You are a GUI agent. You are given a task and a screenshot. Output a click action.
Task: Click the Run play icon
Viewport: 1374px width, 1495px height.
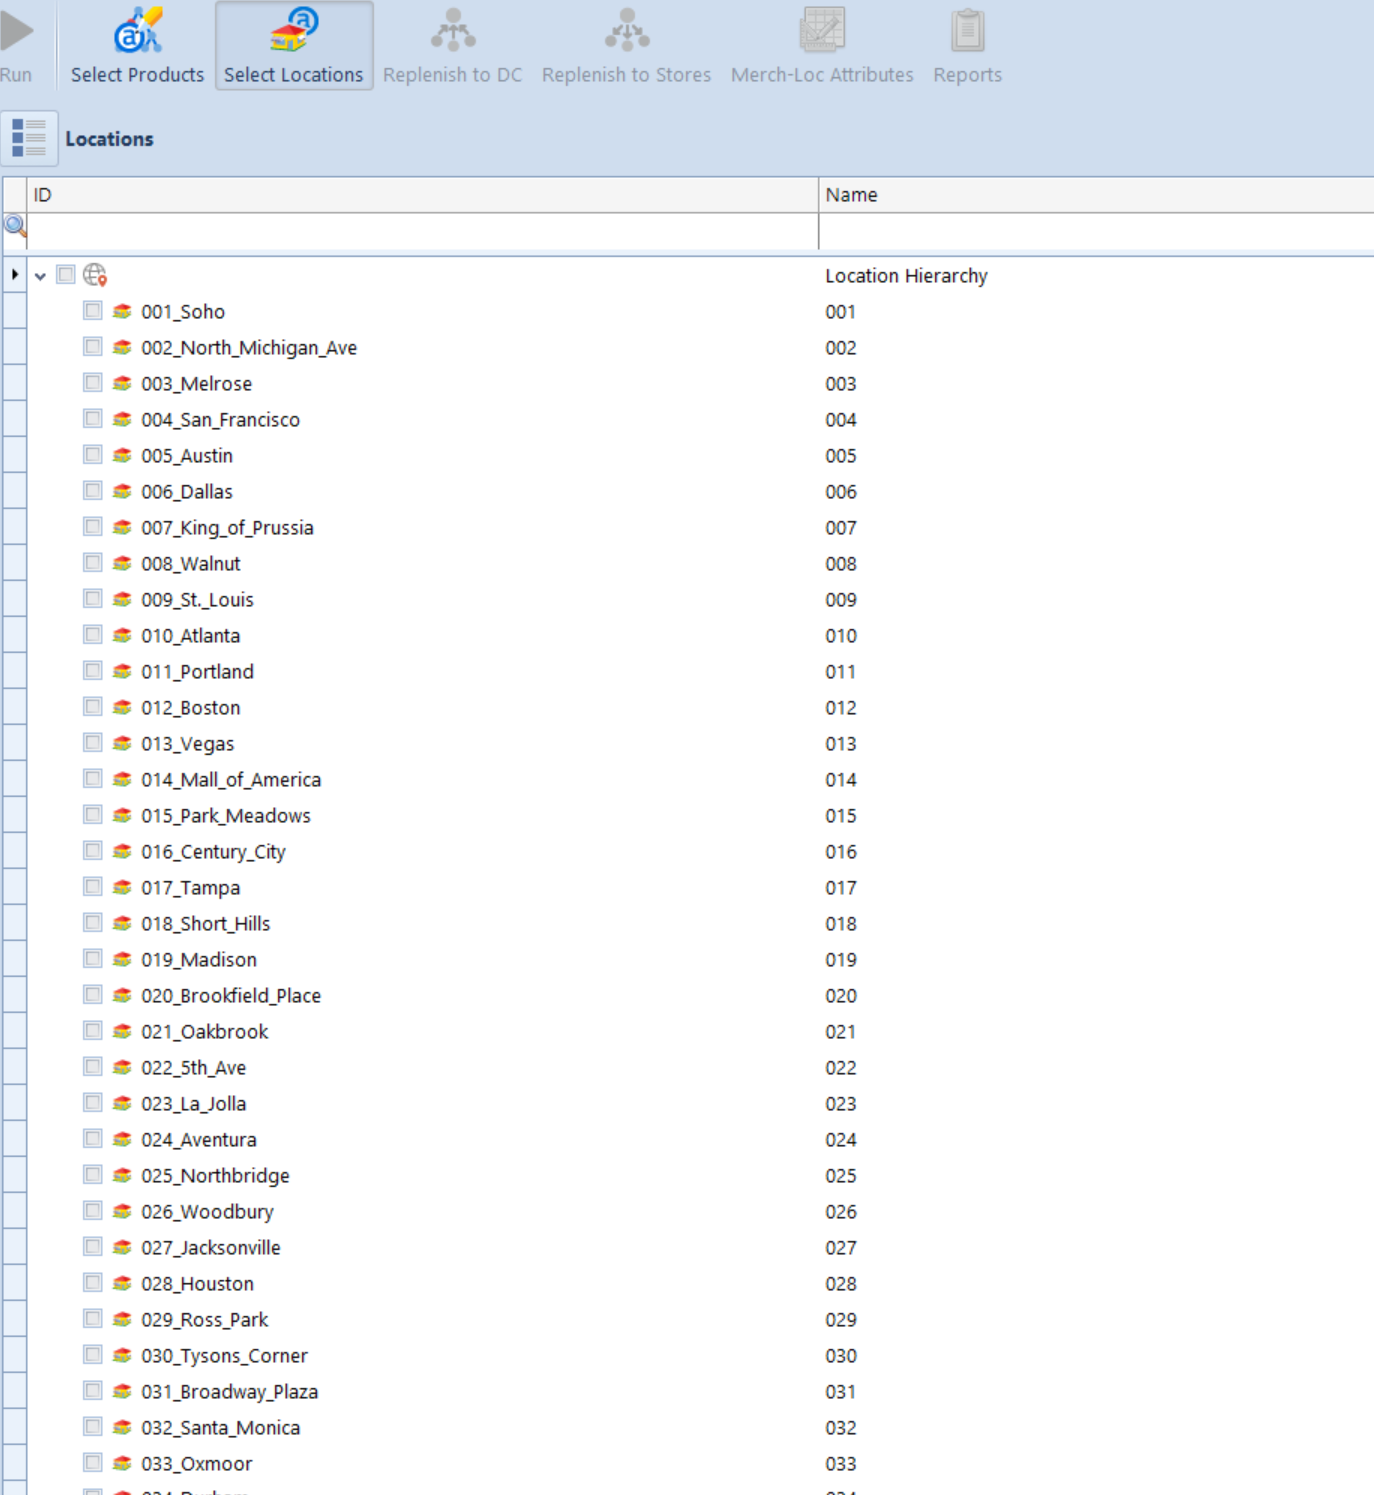click(16, 32)
